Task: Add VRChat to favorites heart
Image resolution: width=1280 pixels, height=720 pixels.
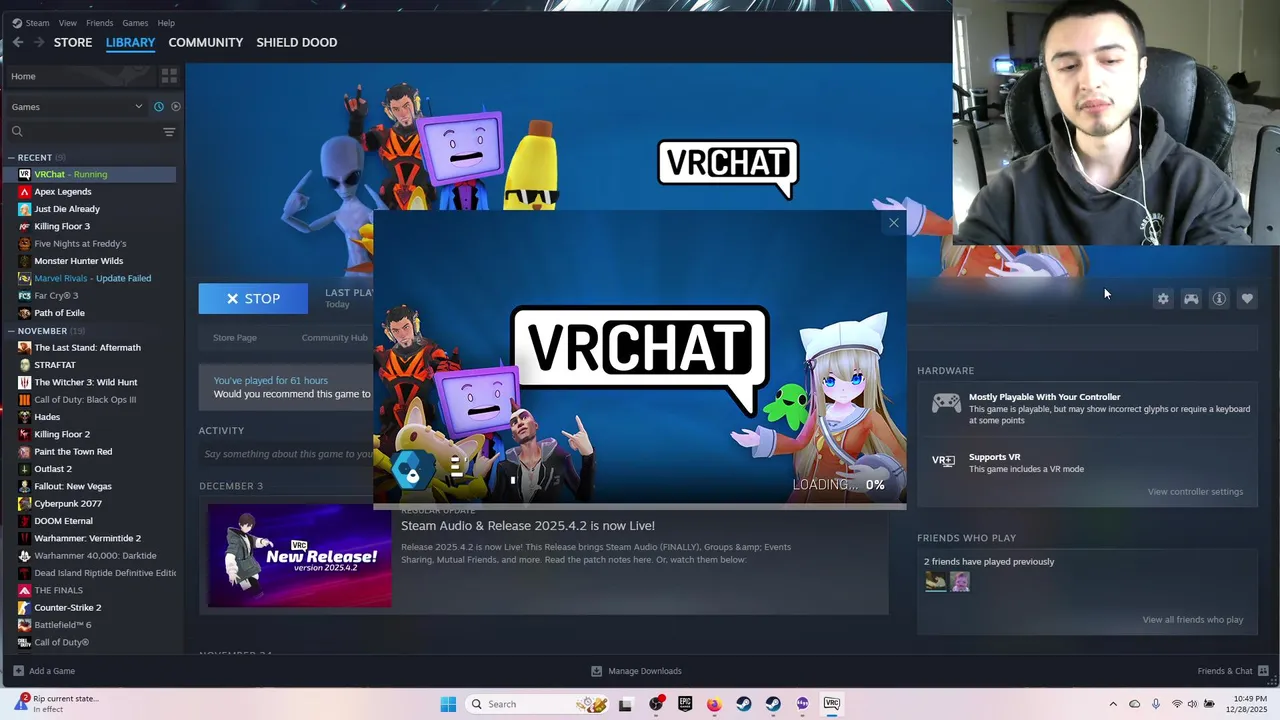Action: point(1247,298)
